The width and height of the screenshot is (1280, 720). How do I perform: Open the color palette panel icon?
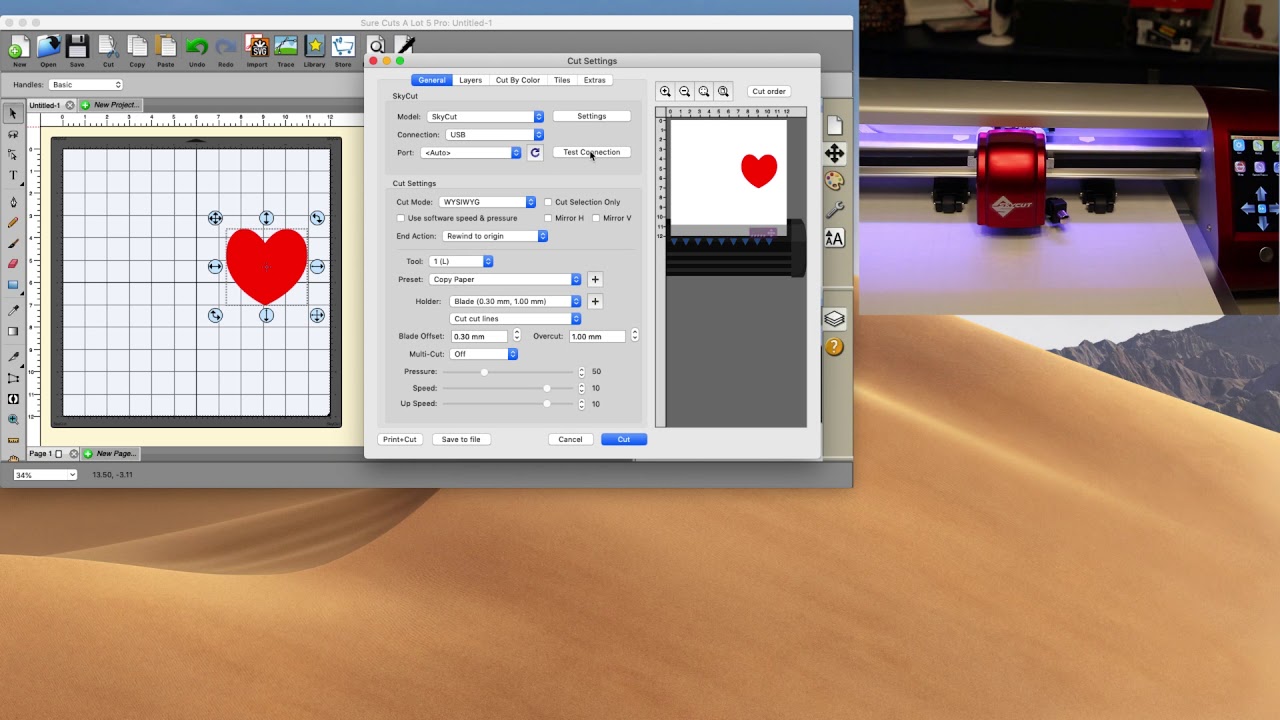(834, 181)
